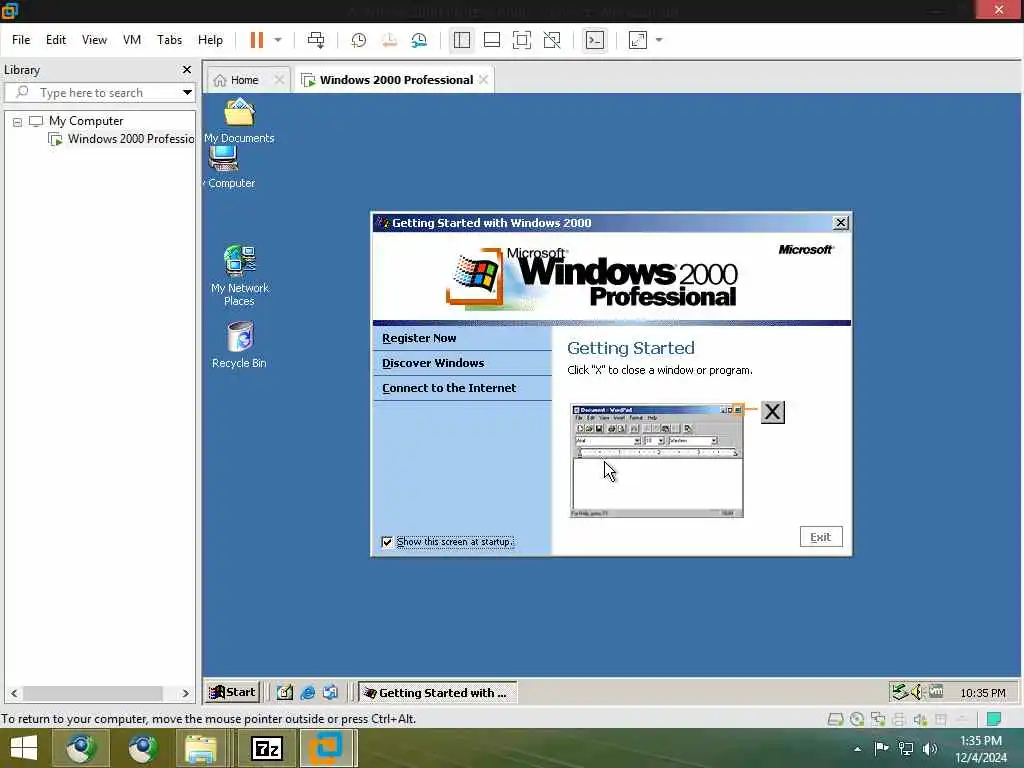Image resolution: width=1024 pixels, height=768 pixels.
Task: Click the printer device status icon
Action: point(899,720)
